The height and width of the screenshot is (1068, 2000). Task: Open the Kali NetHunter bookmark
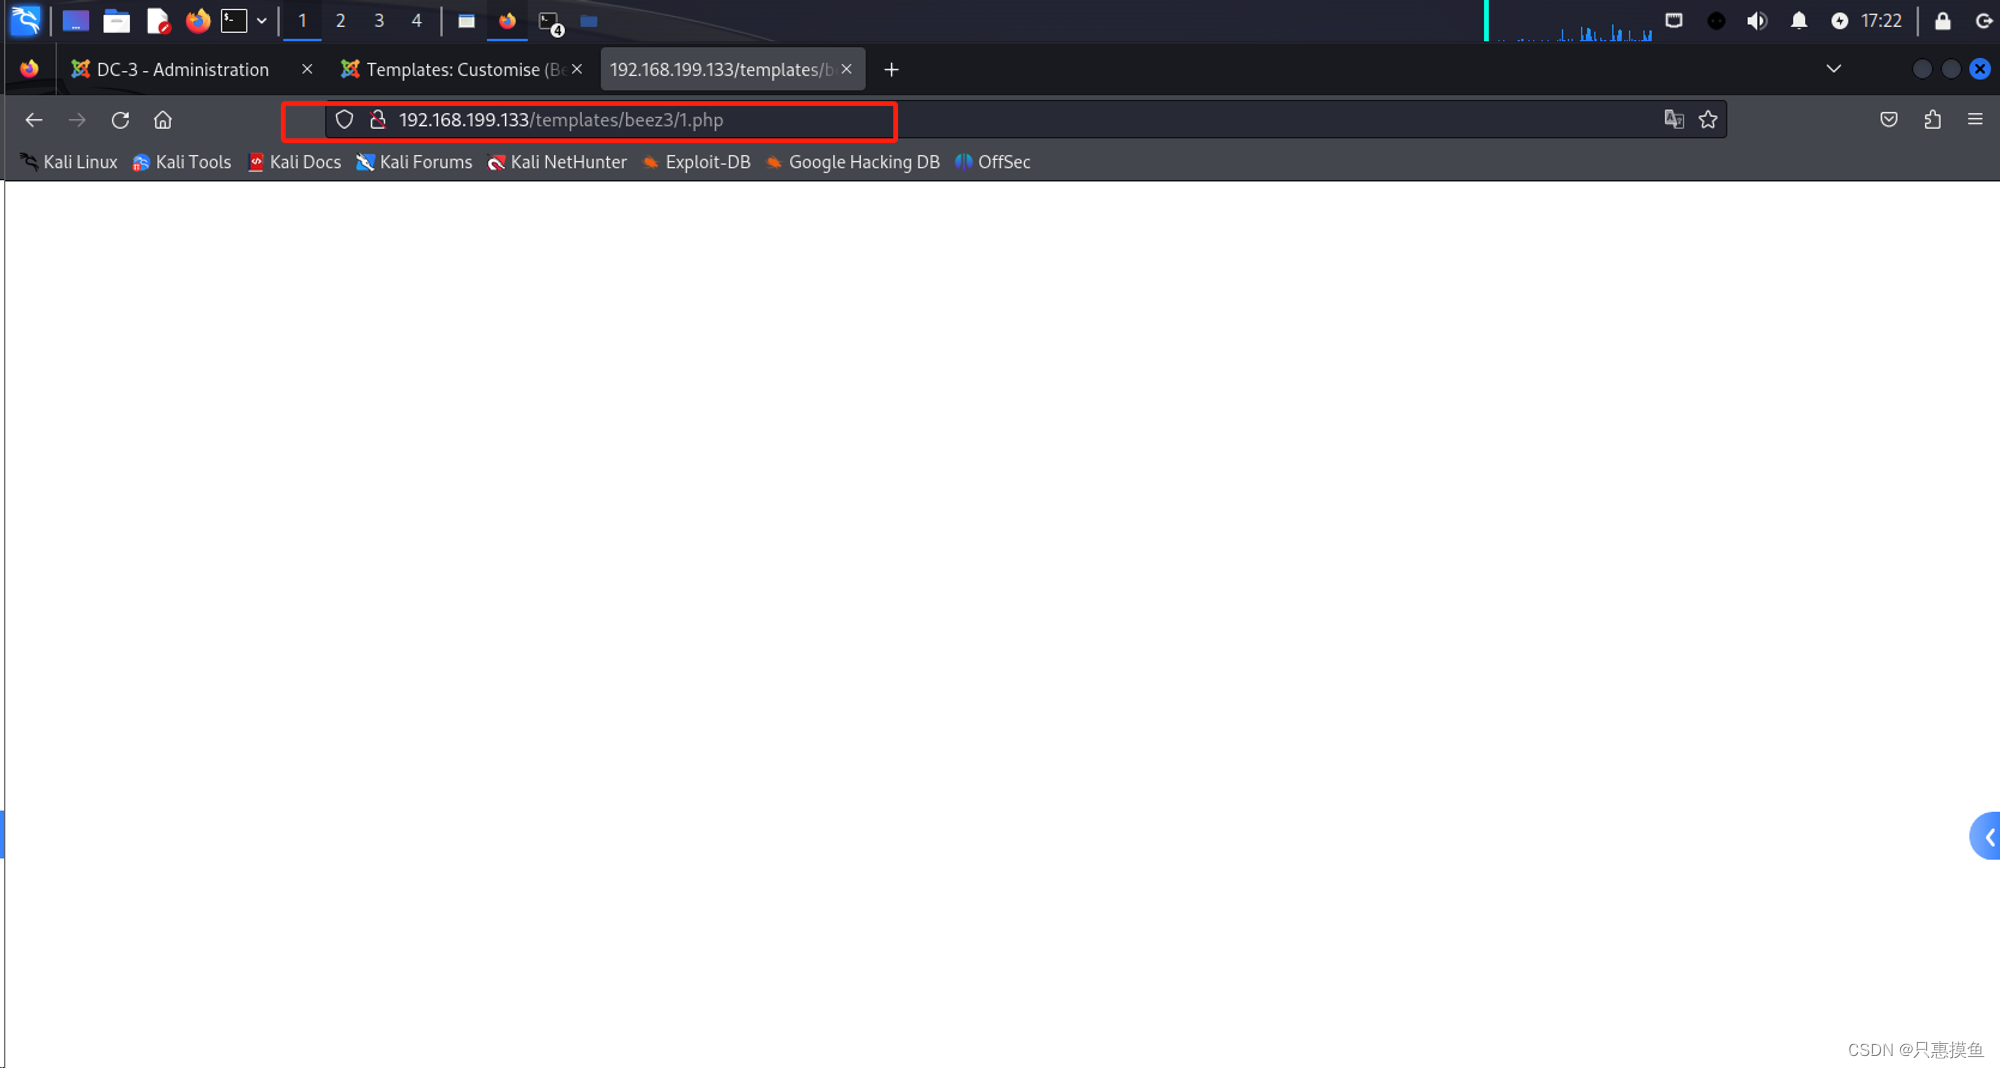point(557,162)
